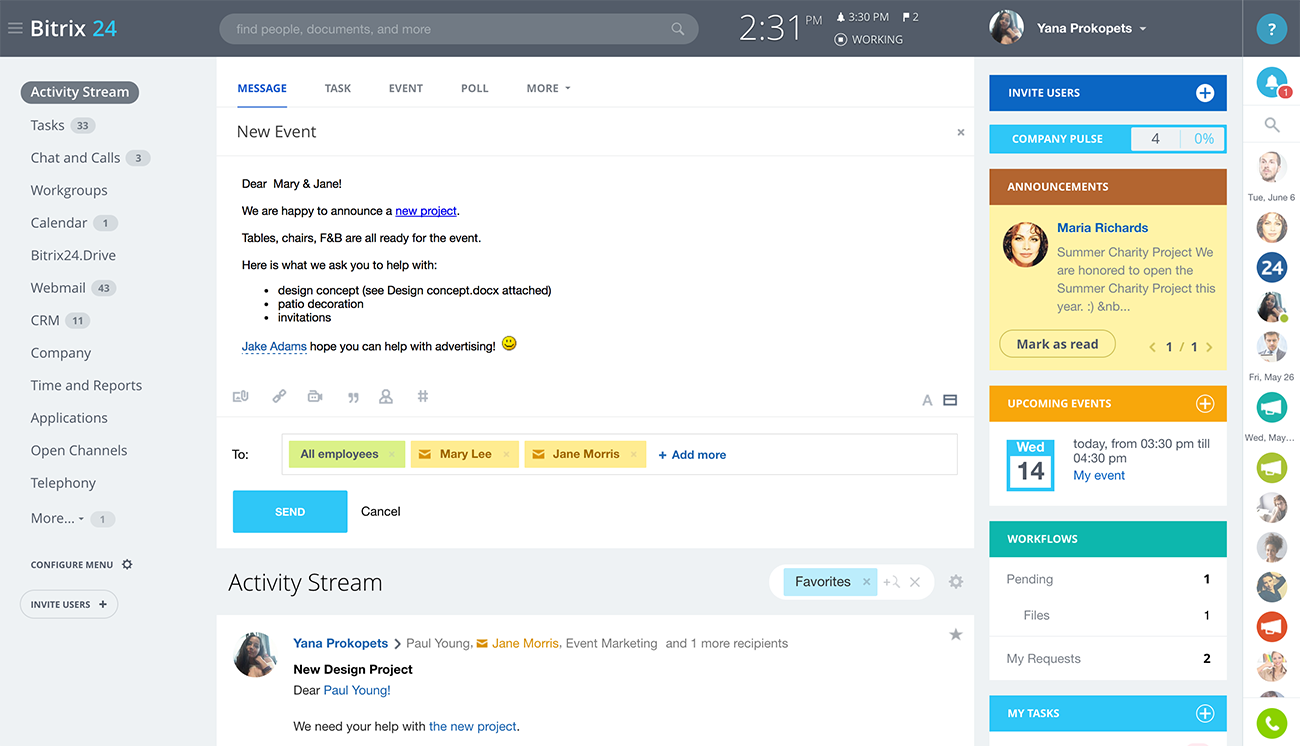The width and height of the screenshot is (1300, 746).
Task: Click the insert link icon in editor
Action: pos(279,397)
